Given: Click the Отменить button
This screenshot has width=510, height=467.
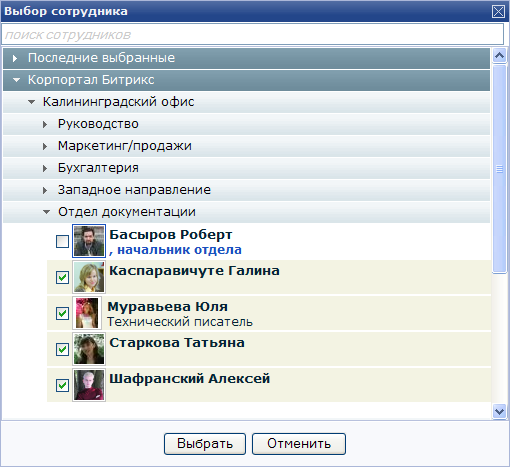Looking at the screenshot, I should pos(299,444).
